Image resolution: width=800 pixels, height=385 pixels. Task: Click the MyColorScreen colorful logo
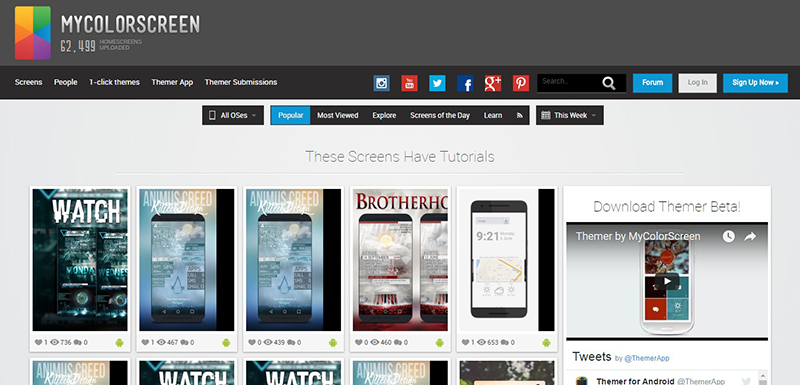click(33, 33)
